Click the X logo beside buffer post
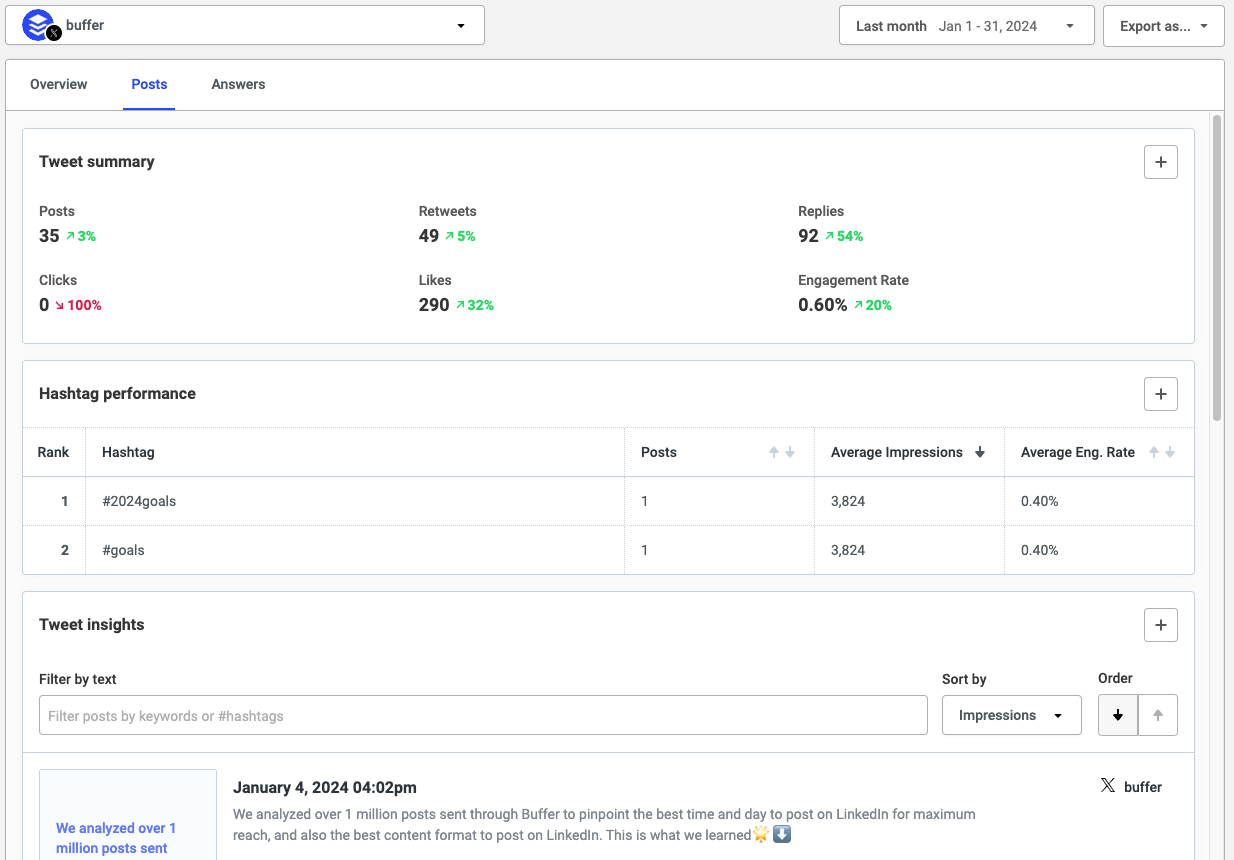 click(1108, 786)
